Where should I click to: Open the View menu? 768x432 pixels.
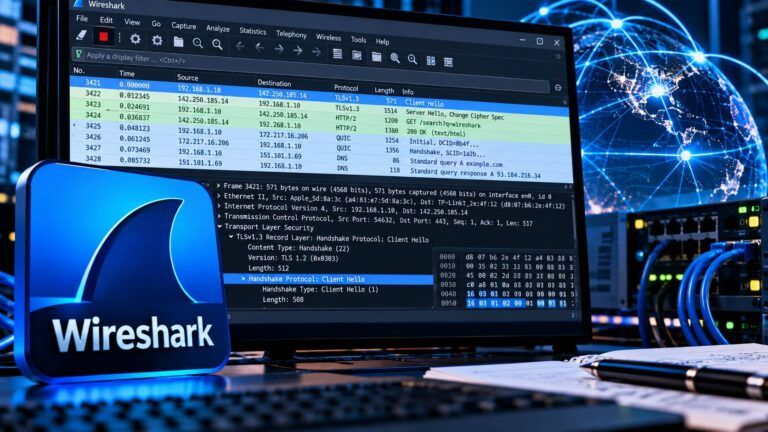pos(132,22)
